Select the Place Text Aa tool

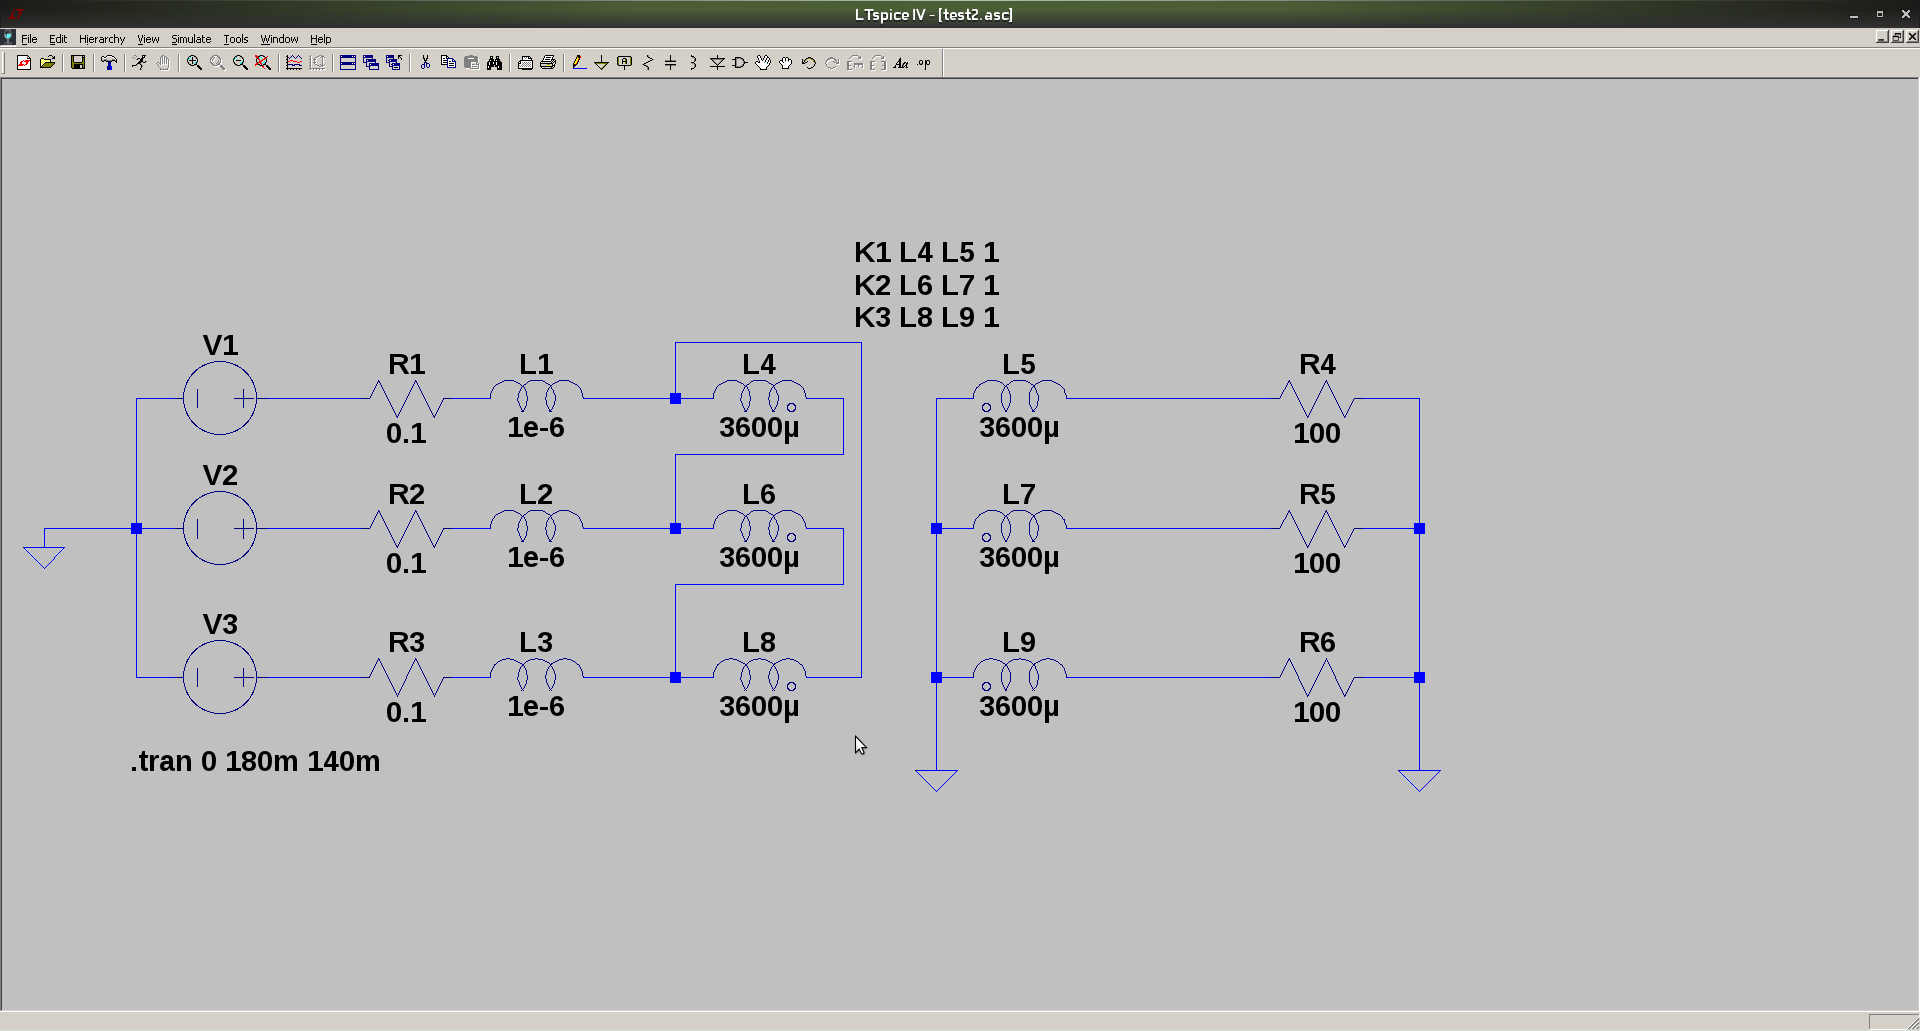[x=901, y=63]
